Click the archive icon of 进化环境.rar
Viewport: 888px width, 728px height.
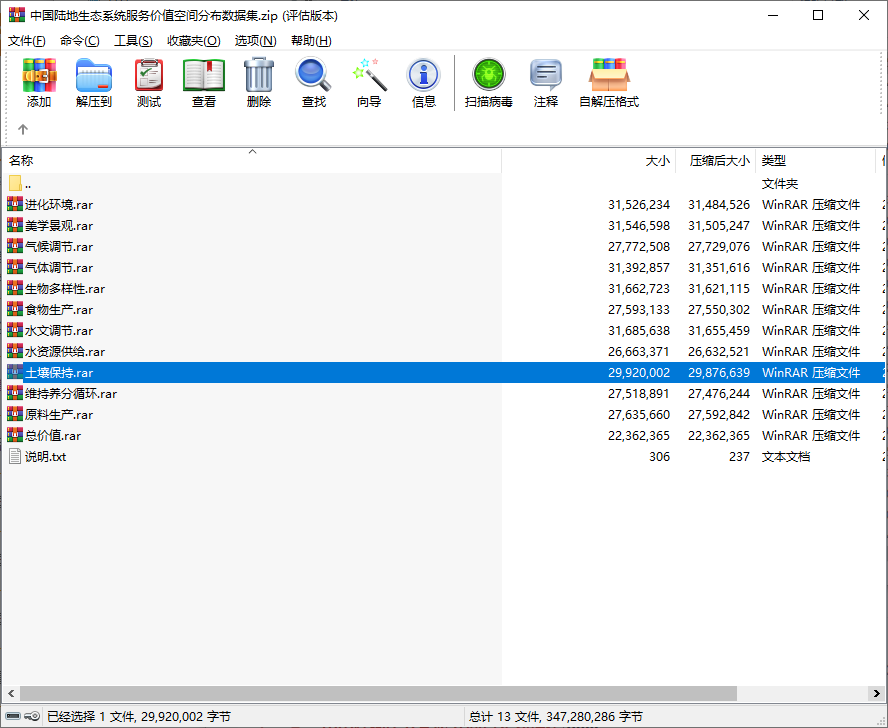point(15,204)
